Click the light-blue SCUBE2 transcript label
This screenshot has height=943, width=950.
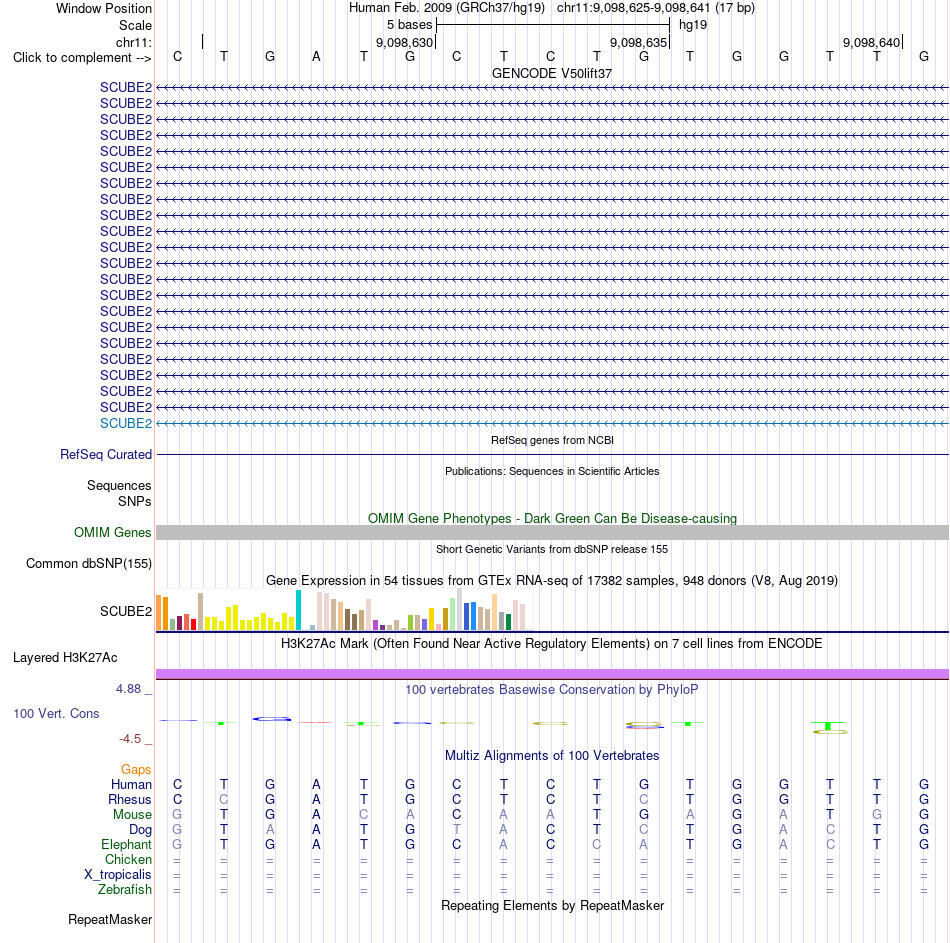(x=126, y=423)
